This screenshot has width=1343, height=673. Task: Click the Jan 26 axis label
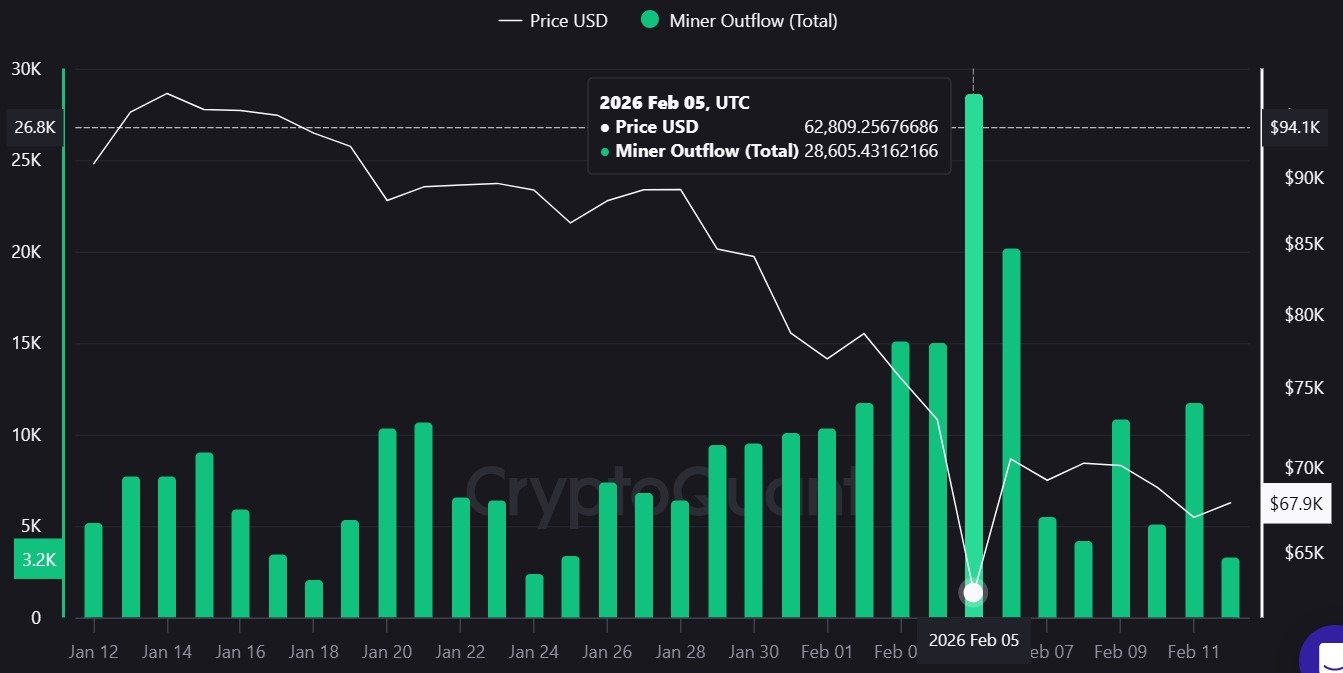[607, 651]
